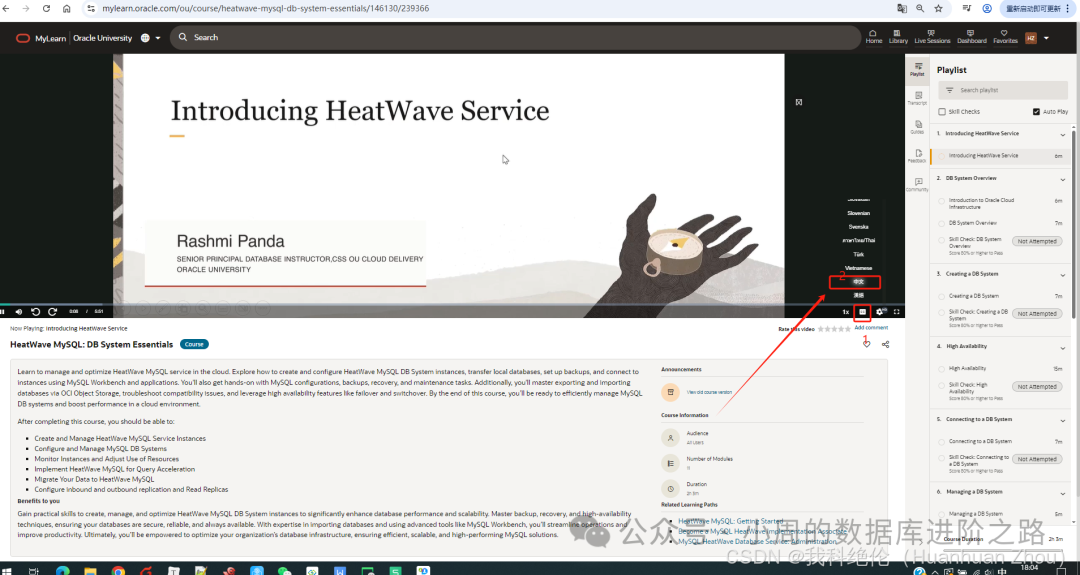This screenshot has width=1080, height=575.
Task: Open the Transcript side panel tab
Action: click(917, 98)
